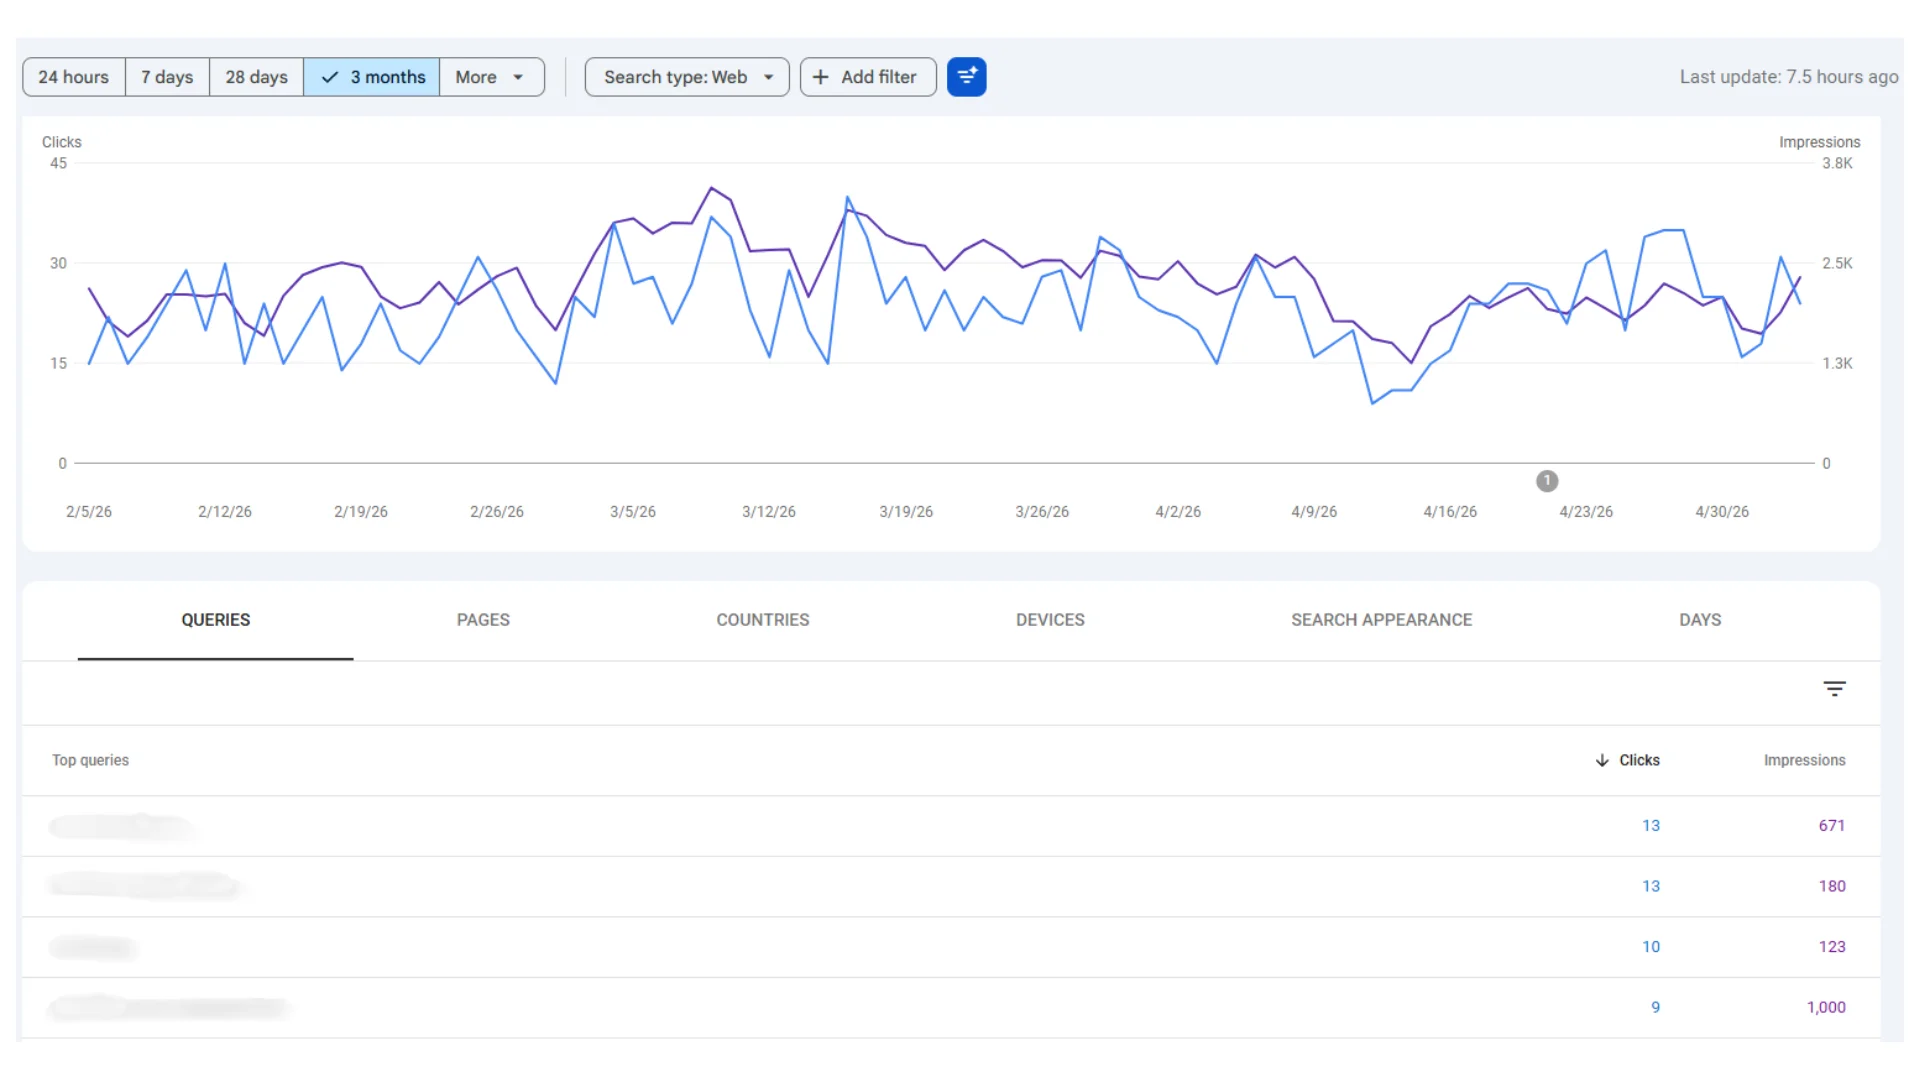Open Search type: Web dropdown

687,77
